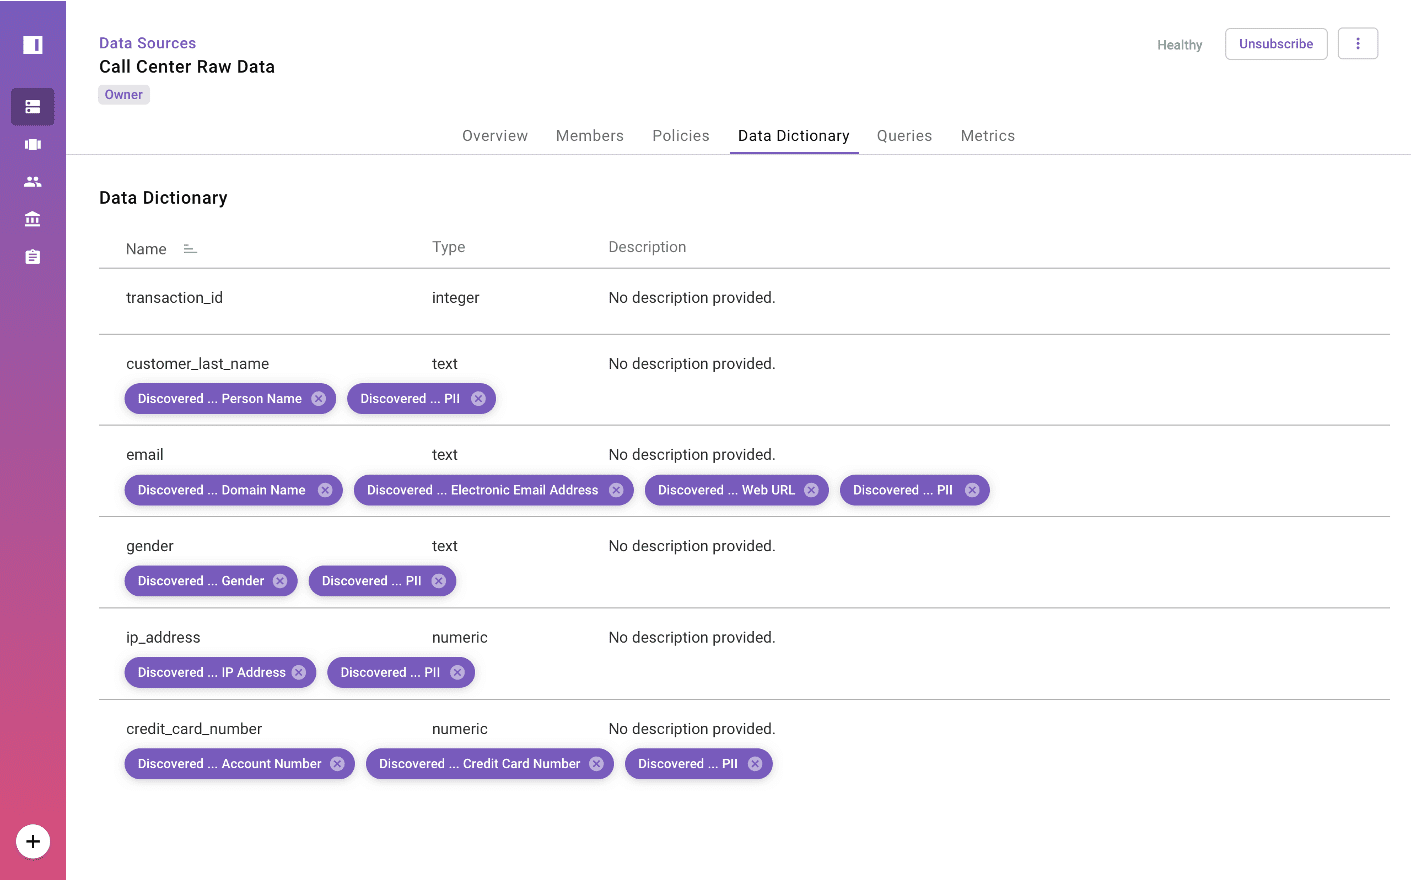Screen dimensions: 1412x880
Task: Click the projects icon in sidebar
Action: (x=33, y=144)
